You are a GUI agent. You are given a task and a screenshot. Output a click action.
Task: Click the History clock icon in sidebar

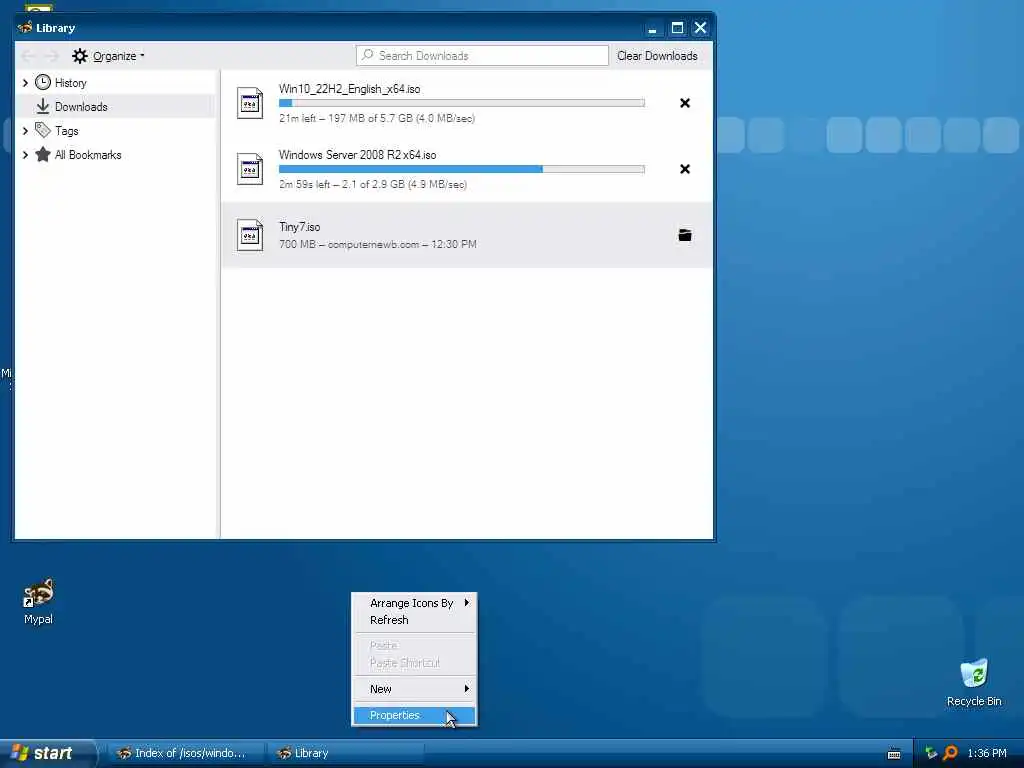[x=43, y=82]
